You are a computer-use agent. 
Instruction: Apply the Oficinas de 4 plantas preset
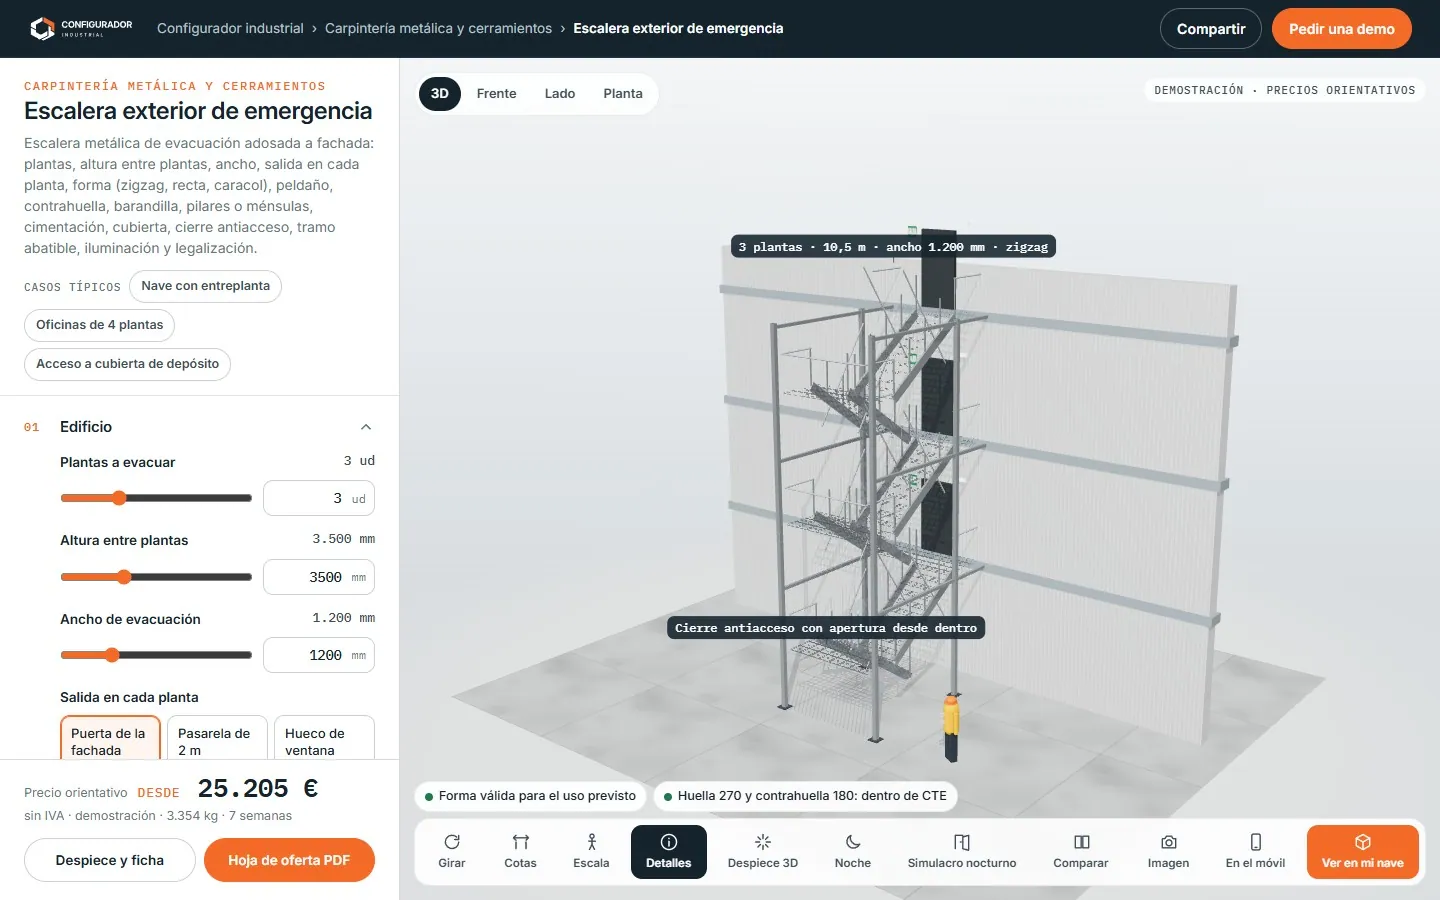click(x=100, y=325)
